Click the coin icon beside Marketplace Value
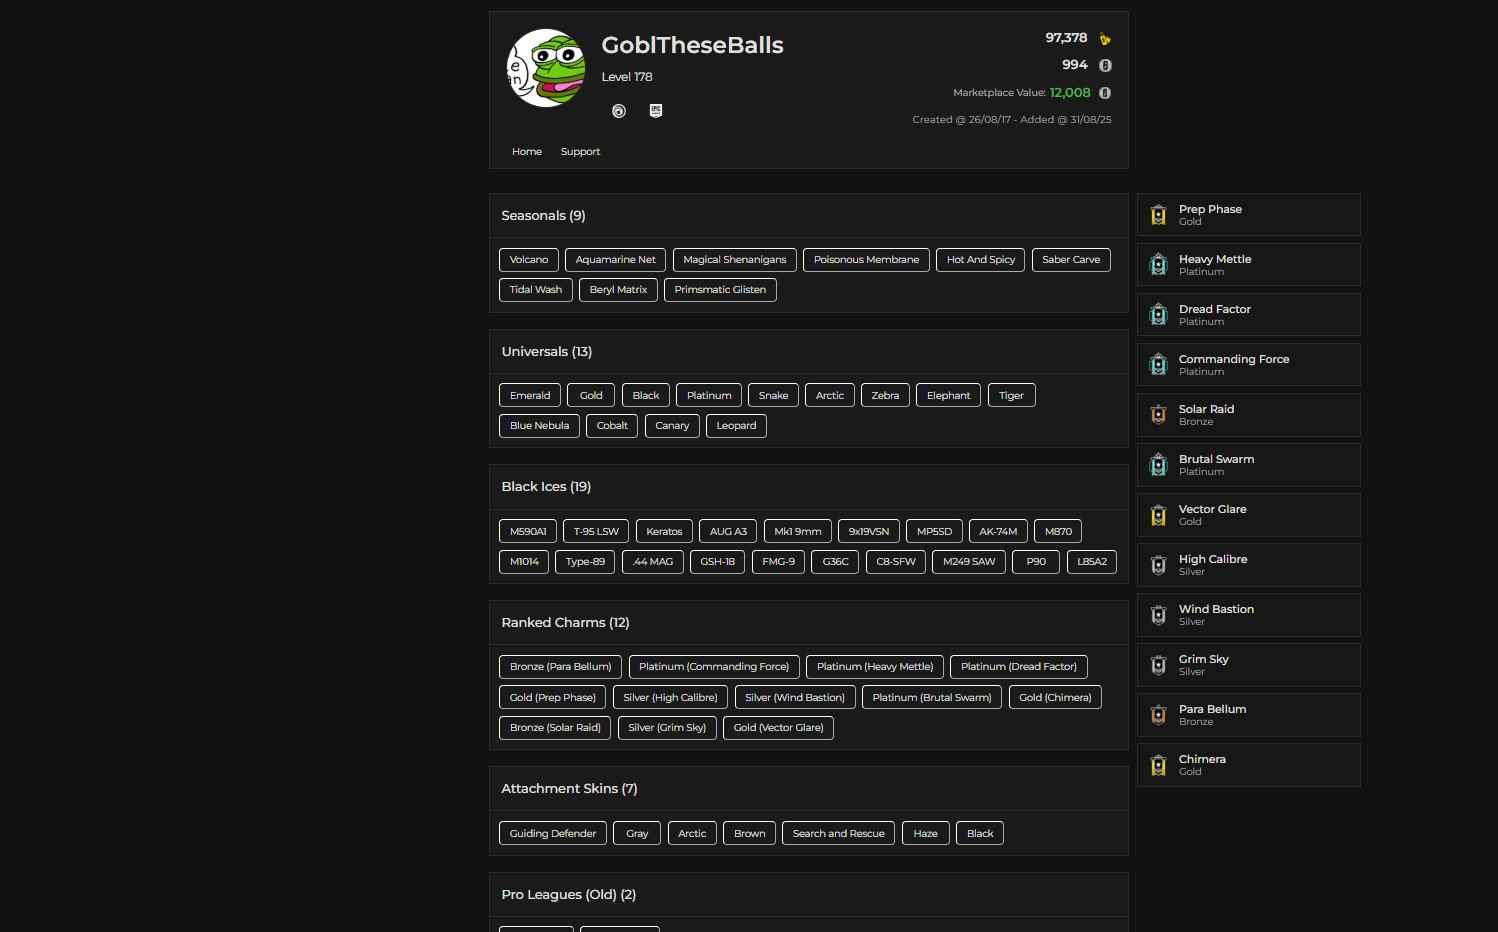Image resolution: width=1498 pixels, height=932 pixels. [x=1105, y=93]
